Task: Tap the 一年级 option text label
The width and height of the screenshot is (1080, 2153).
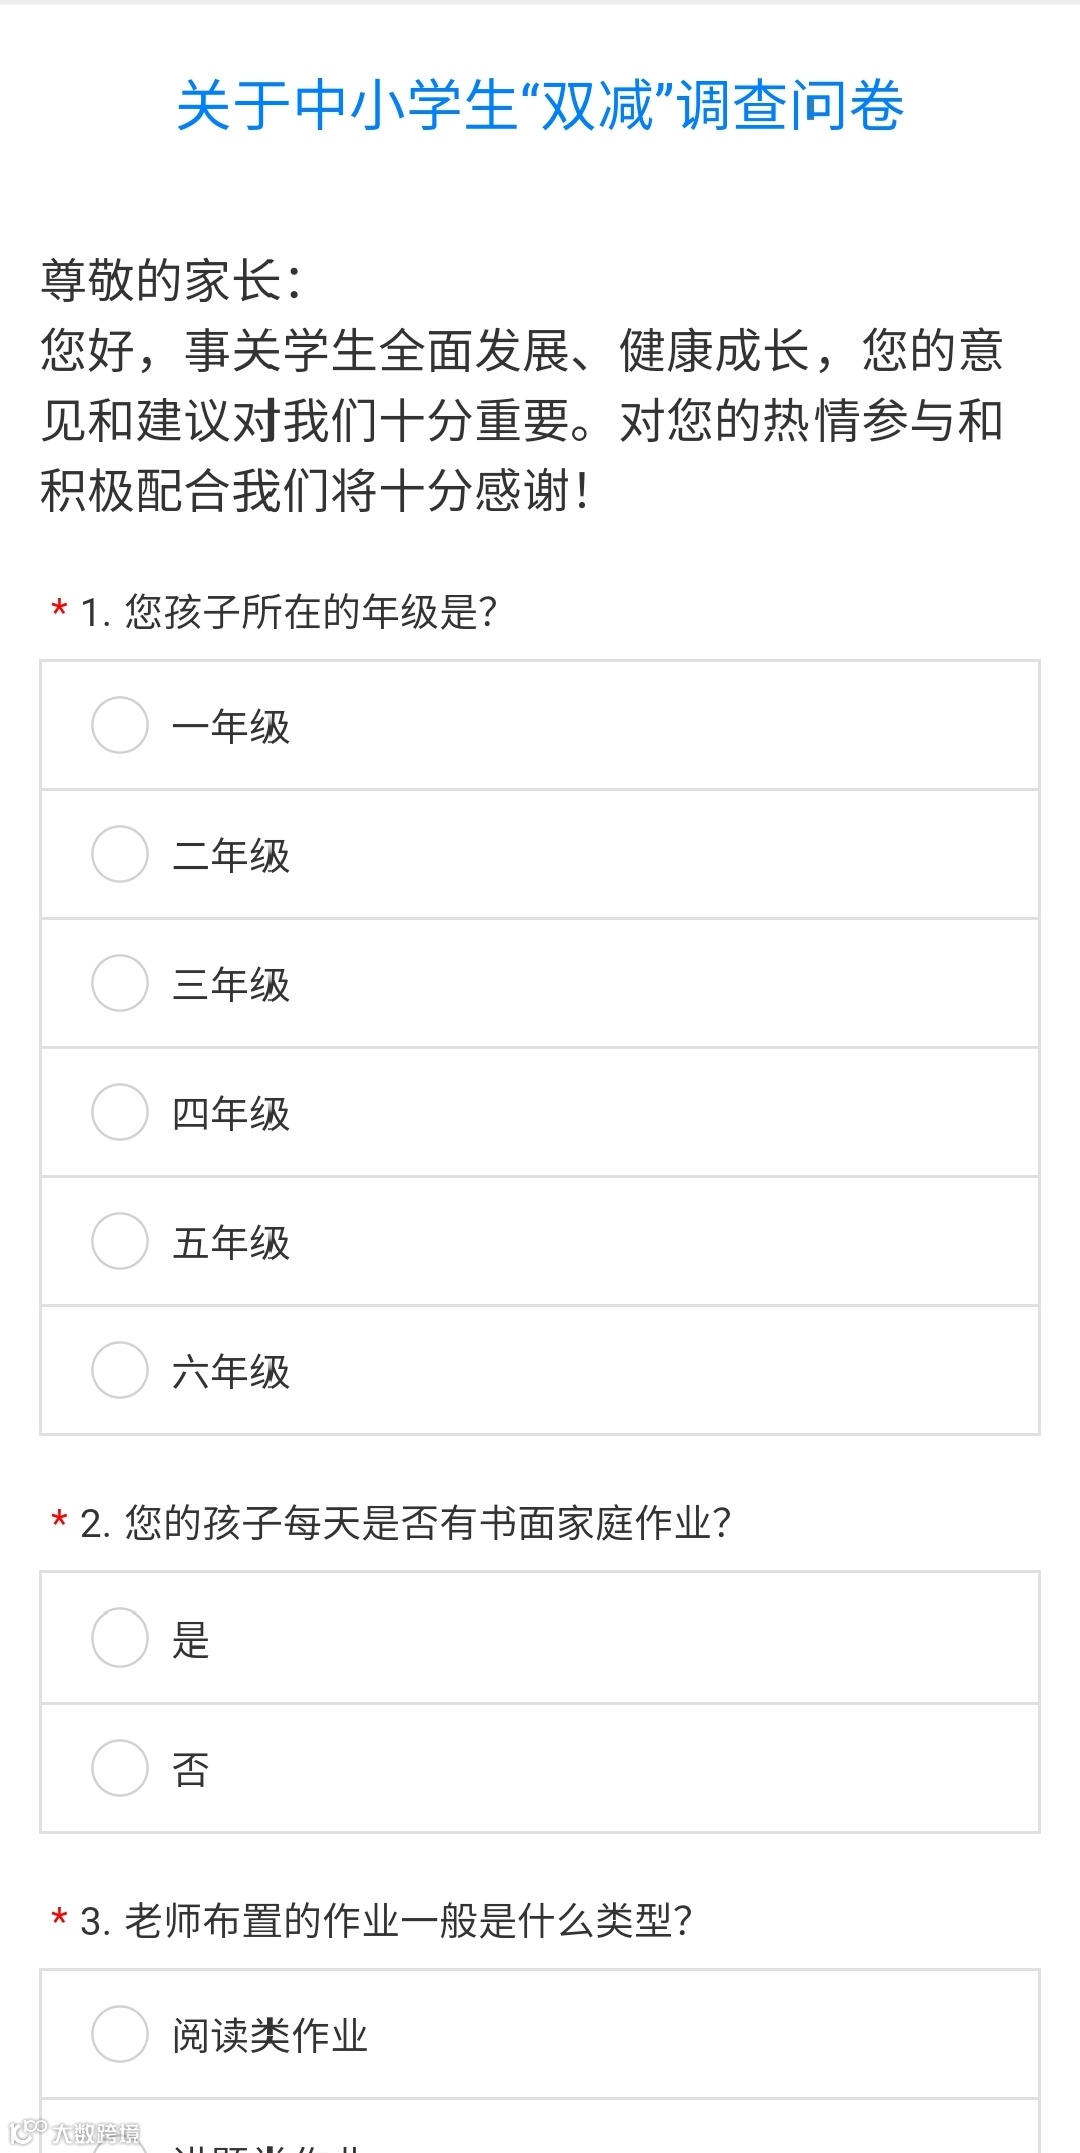Action: click(231, 727)
